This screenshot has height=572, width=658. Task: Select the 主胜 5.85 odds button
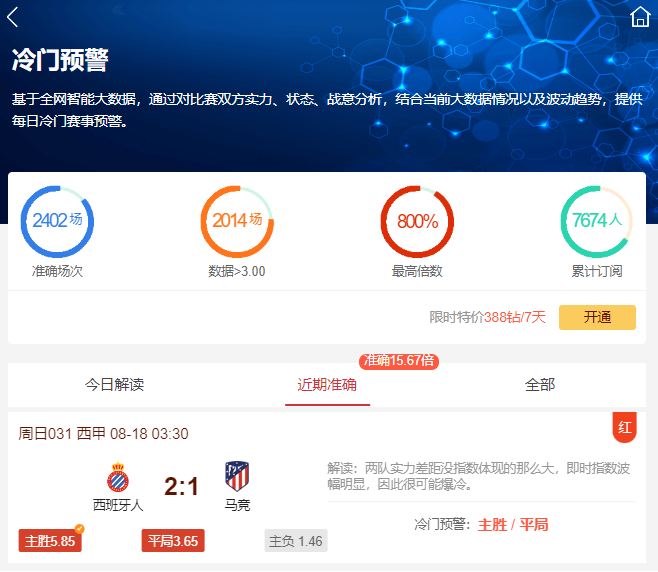click(50, 541)
